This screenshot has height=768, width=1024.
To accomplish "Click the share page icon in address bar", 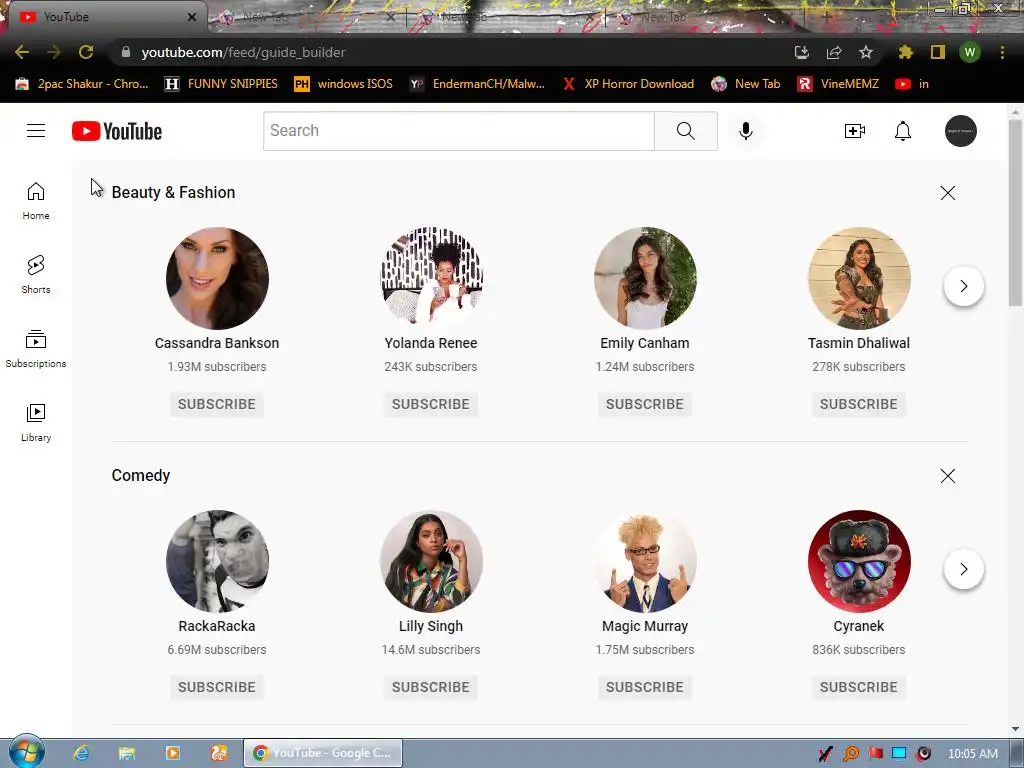I will [834, 52].
